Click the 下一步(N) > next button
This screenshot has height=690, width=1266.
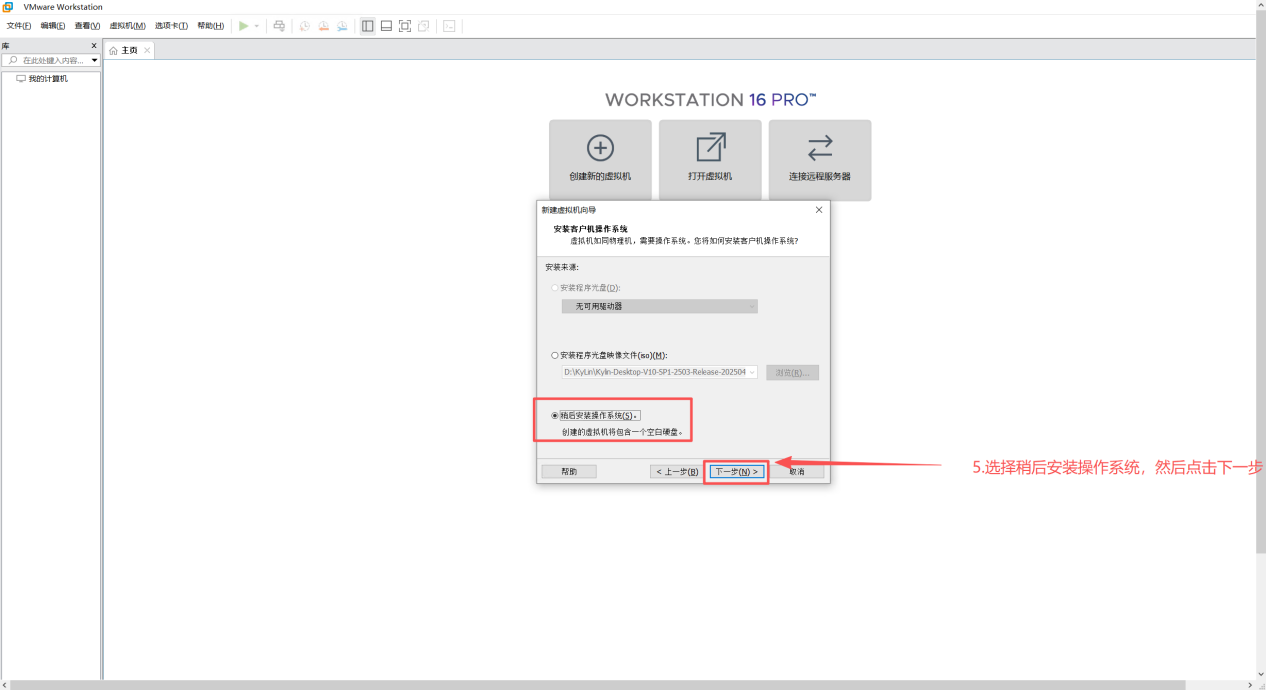coord(736,471)
